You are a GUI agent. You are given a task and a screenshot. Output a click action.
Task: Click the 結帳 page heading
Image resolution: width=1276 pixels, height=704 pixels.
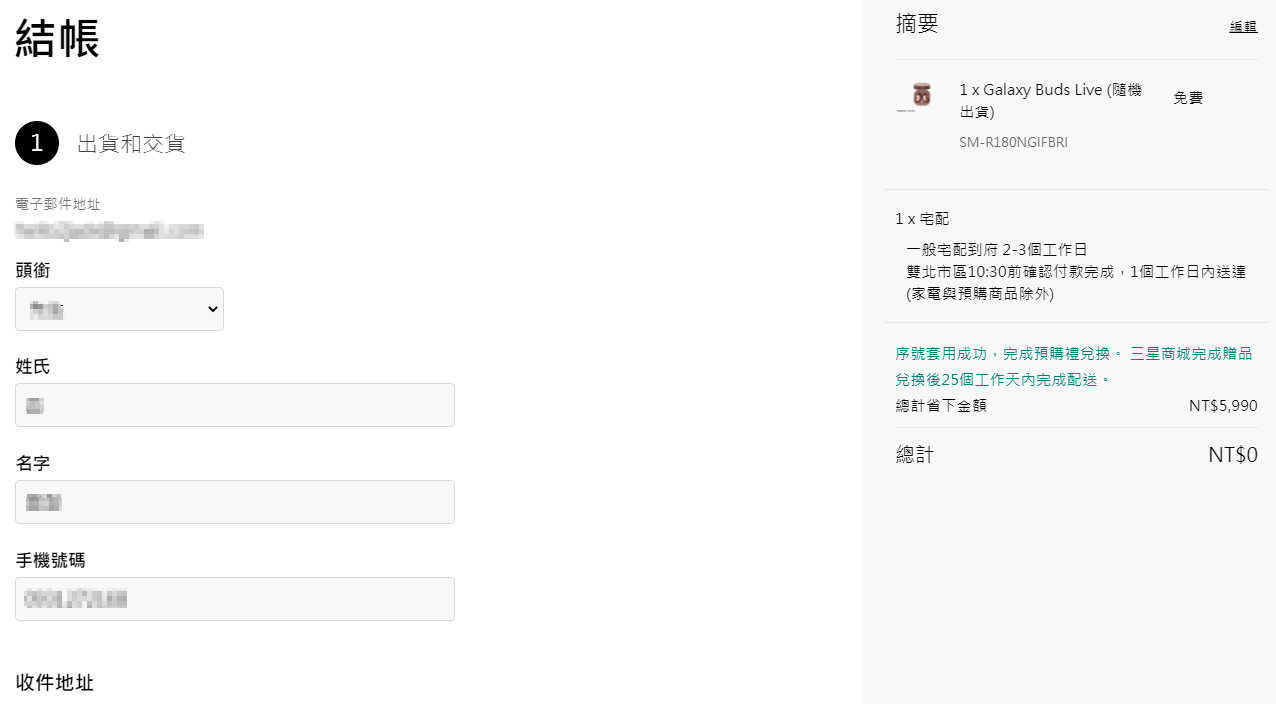coord(57,39)
